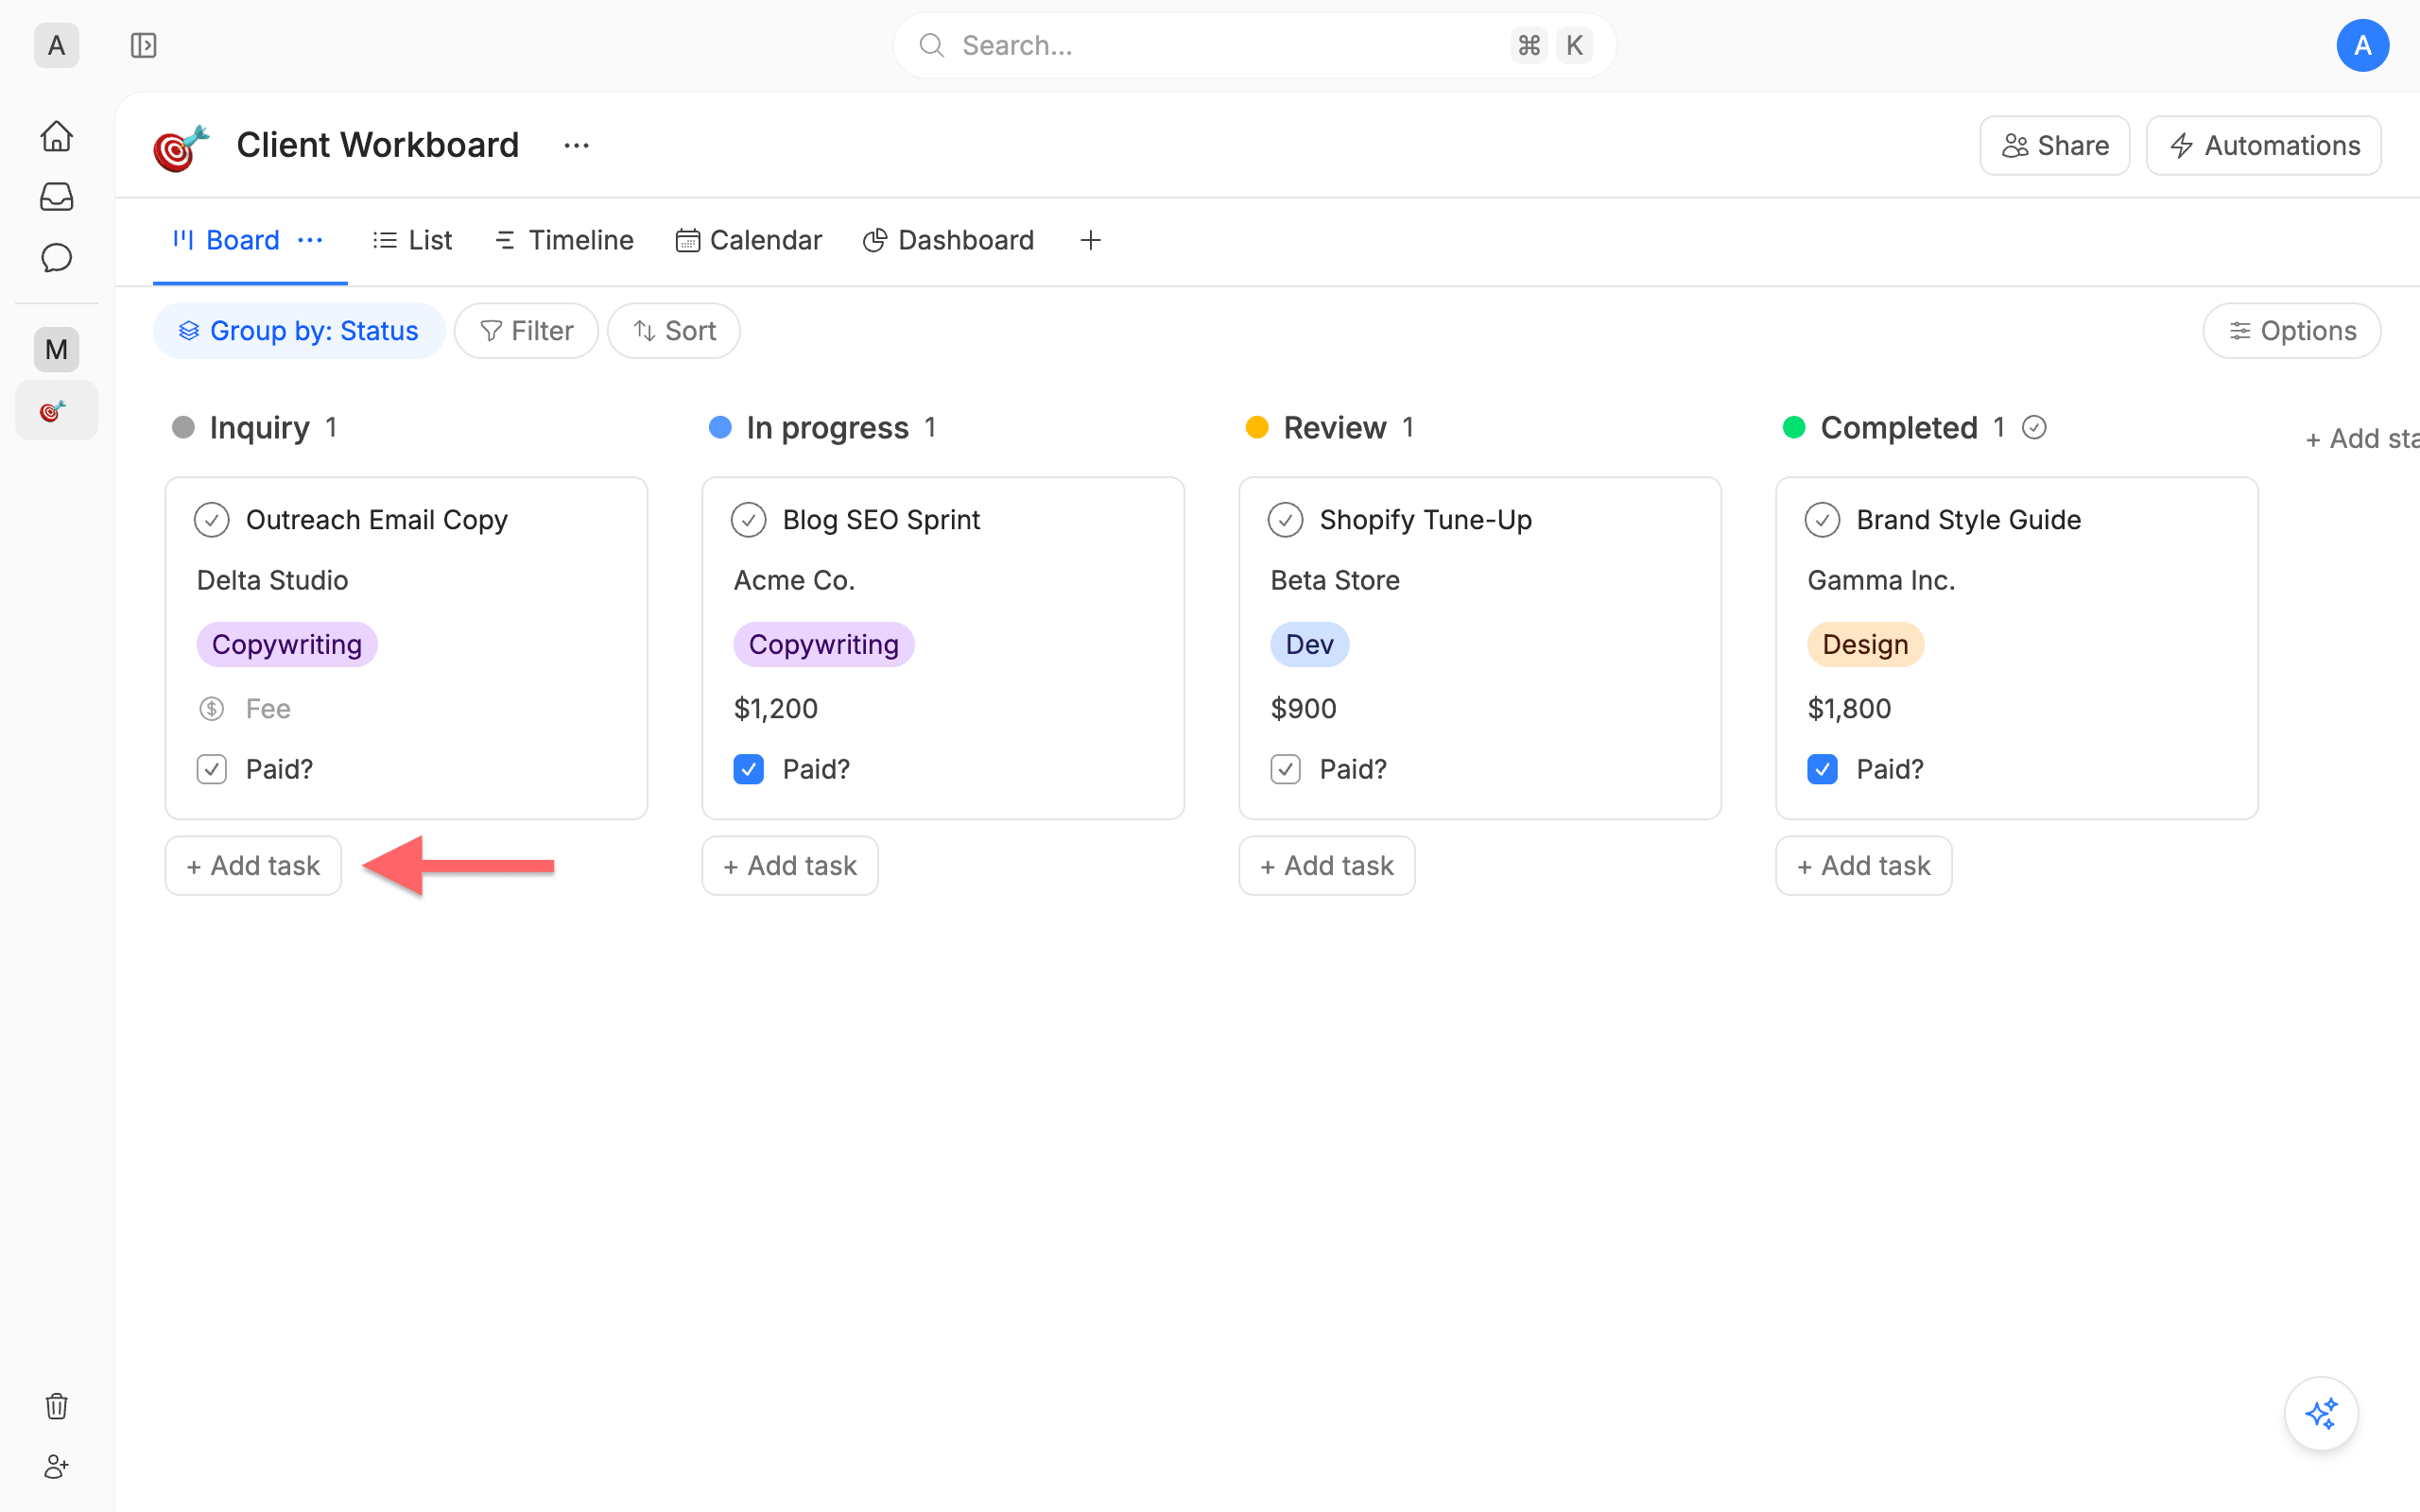Click the Search input field
The width and height of the screenshot is (2420, 1512).
(x=1254, y=45)
